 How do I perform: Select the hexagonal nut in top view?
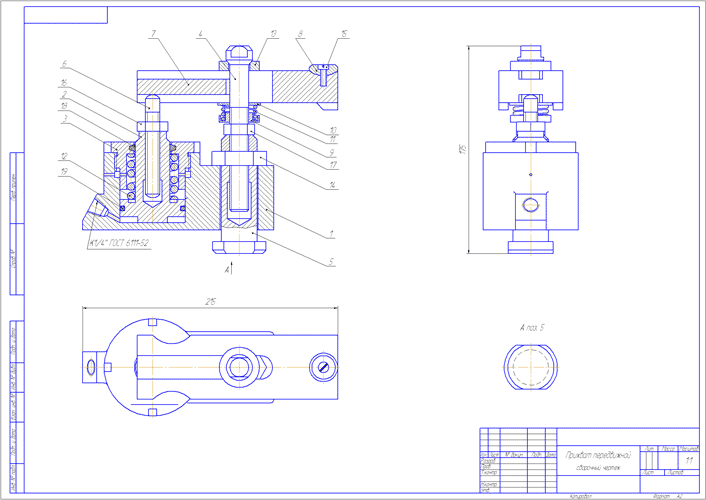(x=239, y=367)
